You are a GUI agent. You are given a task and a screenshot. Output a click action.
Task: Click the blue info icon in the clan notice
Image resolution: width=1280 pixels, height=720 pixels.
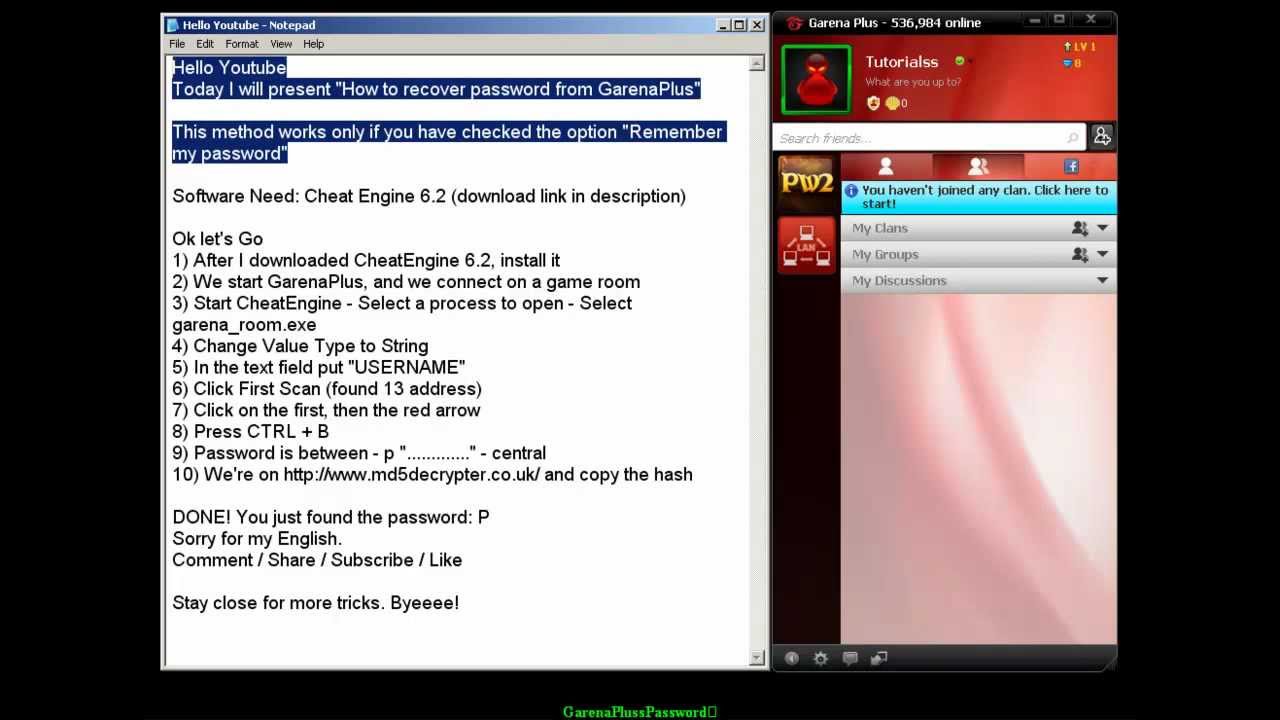tap(851, 190)
